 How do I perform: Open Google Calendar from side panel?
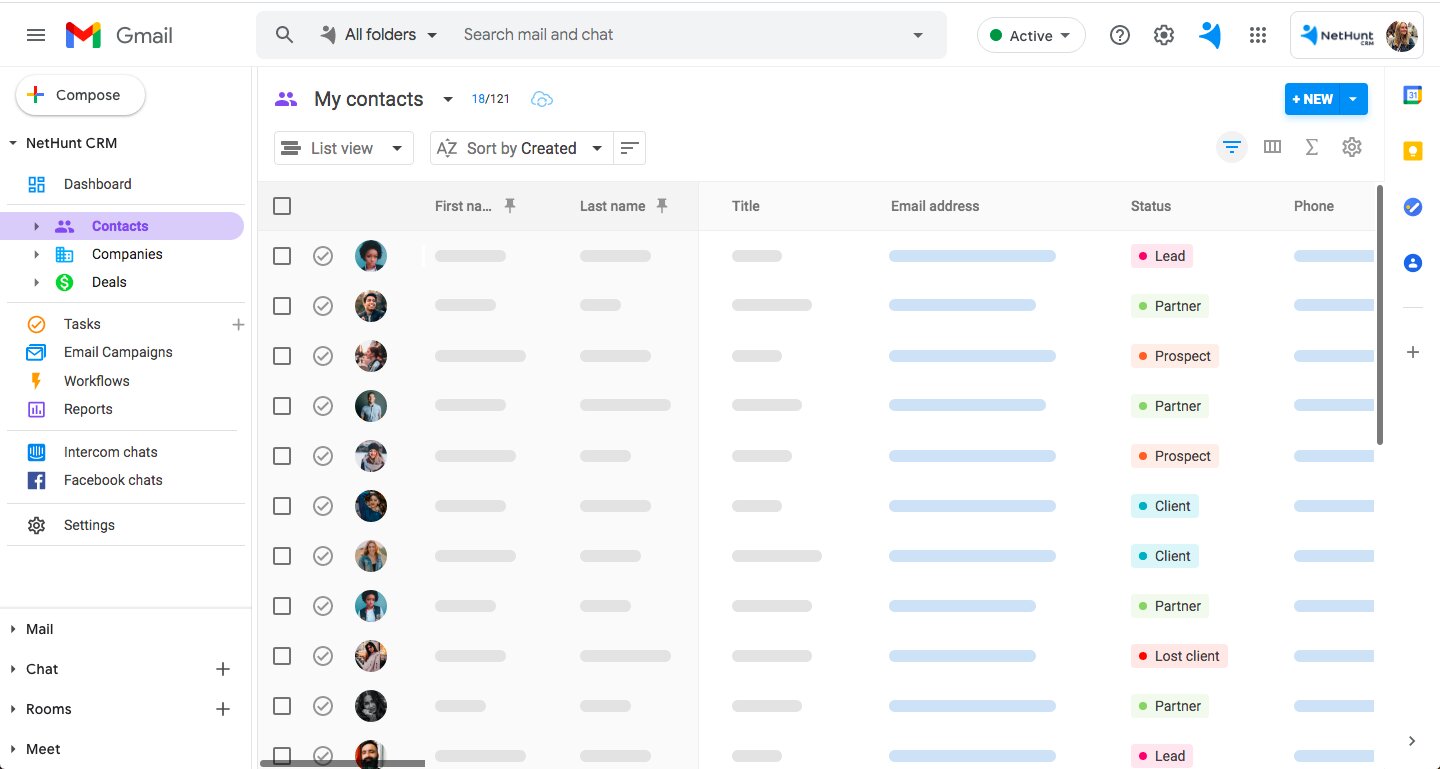(1412, 95)
